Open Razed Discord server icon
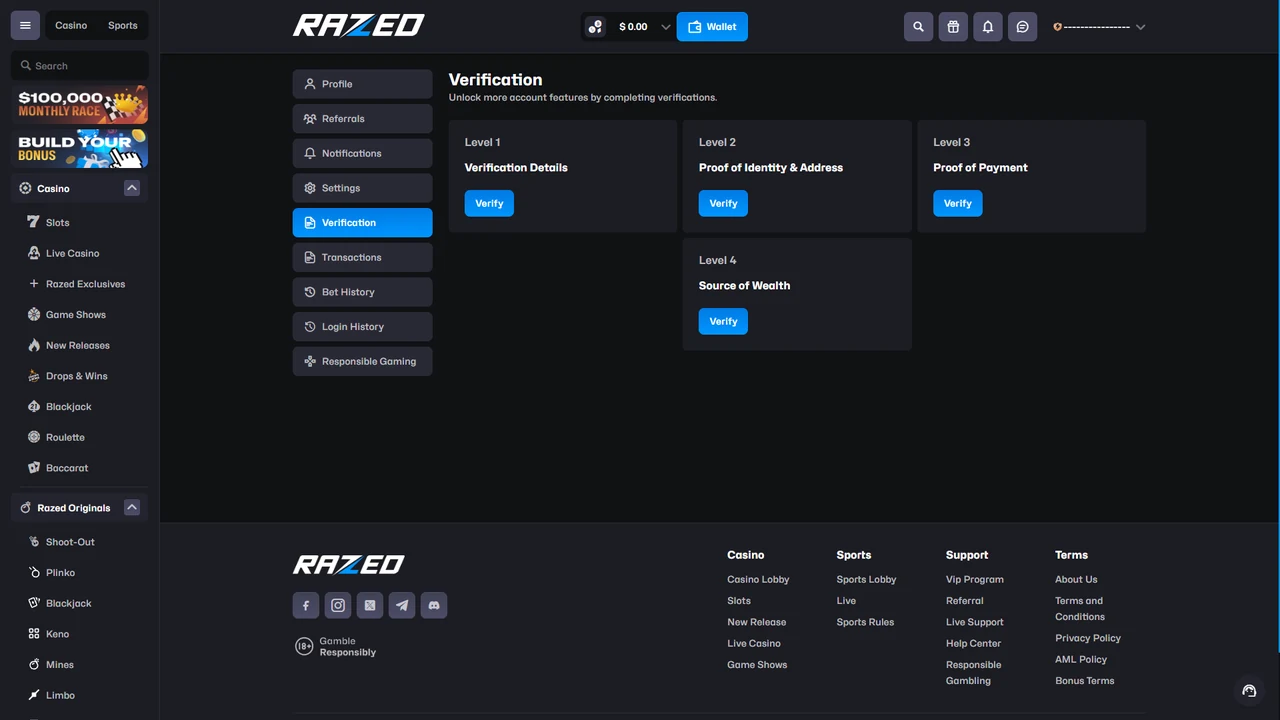 pyautogui.click(x=434, y=605)
